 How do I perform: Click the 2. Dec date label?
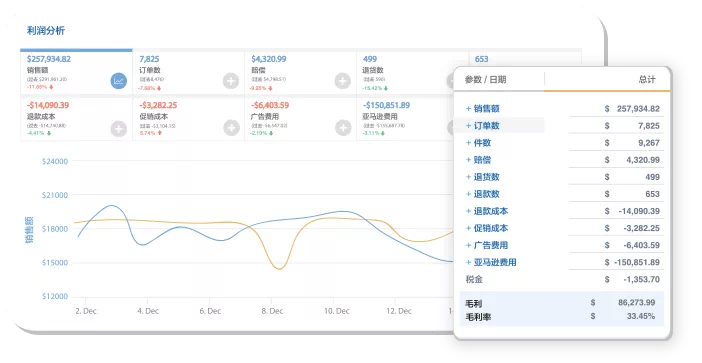pyautogui.click(x=86, y=311)
